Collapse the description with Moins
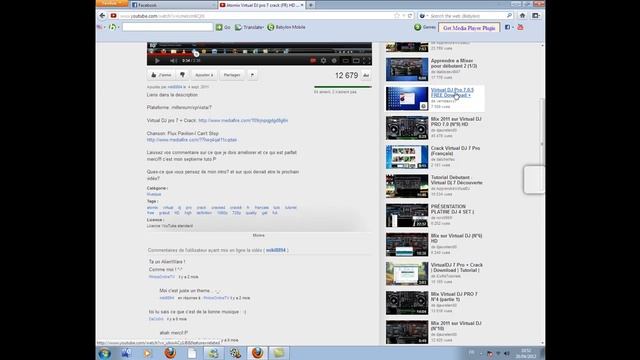640x360 pixels. [x=258, y=236]
